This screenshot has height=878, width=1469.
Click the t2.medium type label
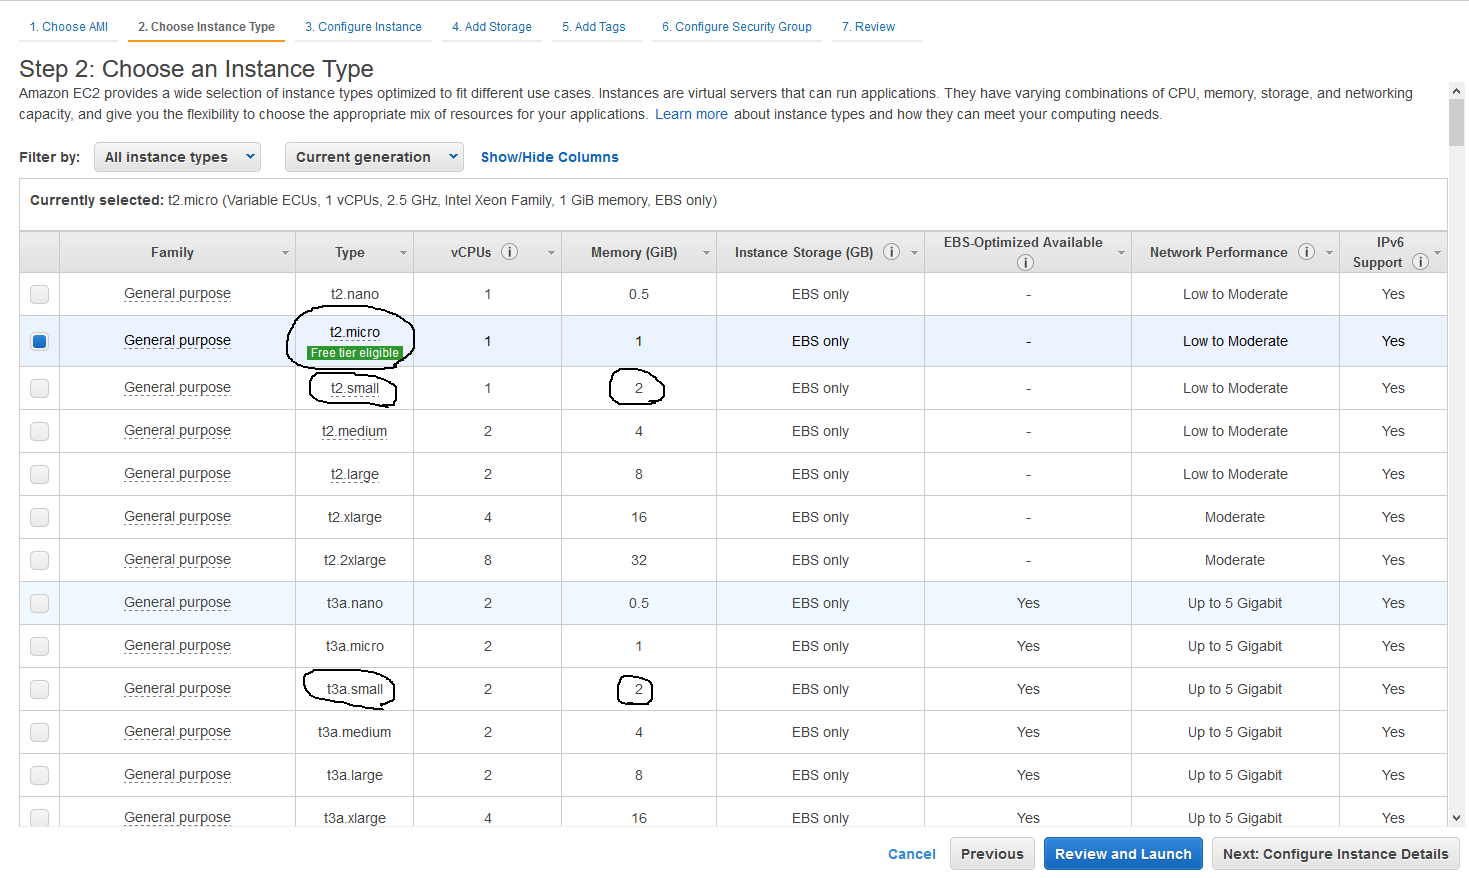(x=355, y=431)
